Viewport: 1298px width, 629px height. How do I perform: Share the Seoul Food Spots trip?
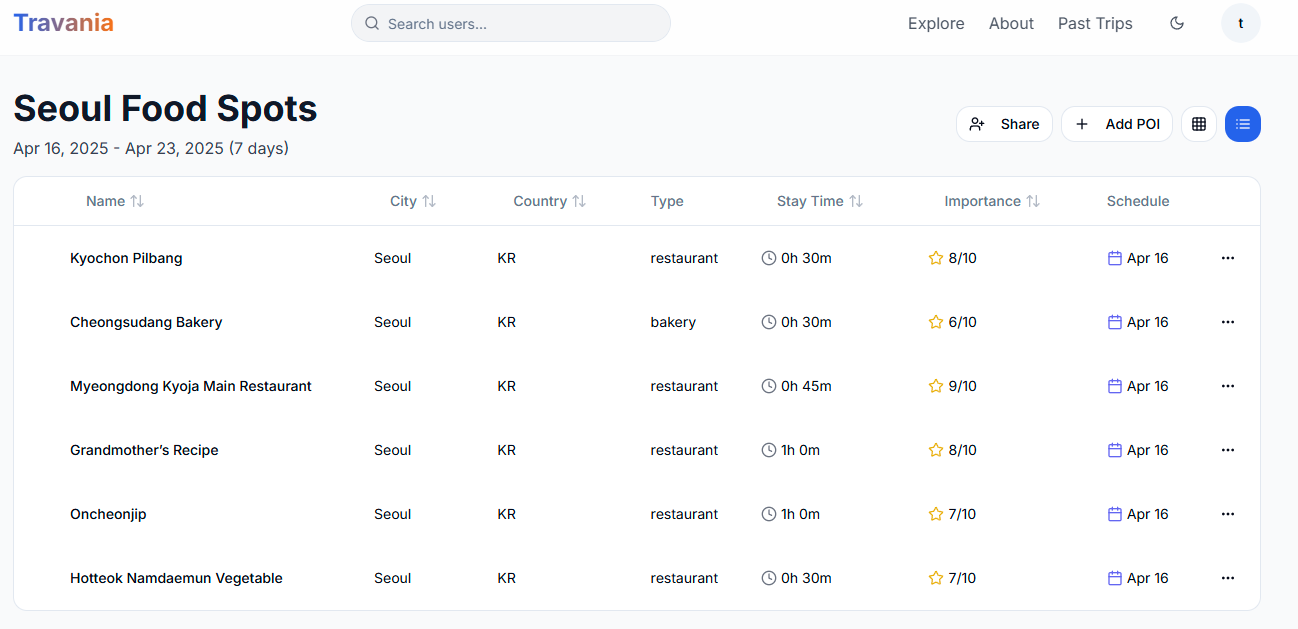coord(1004,124)
